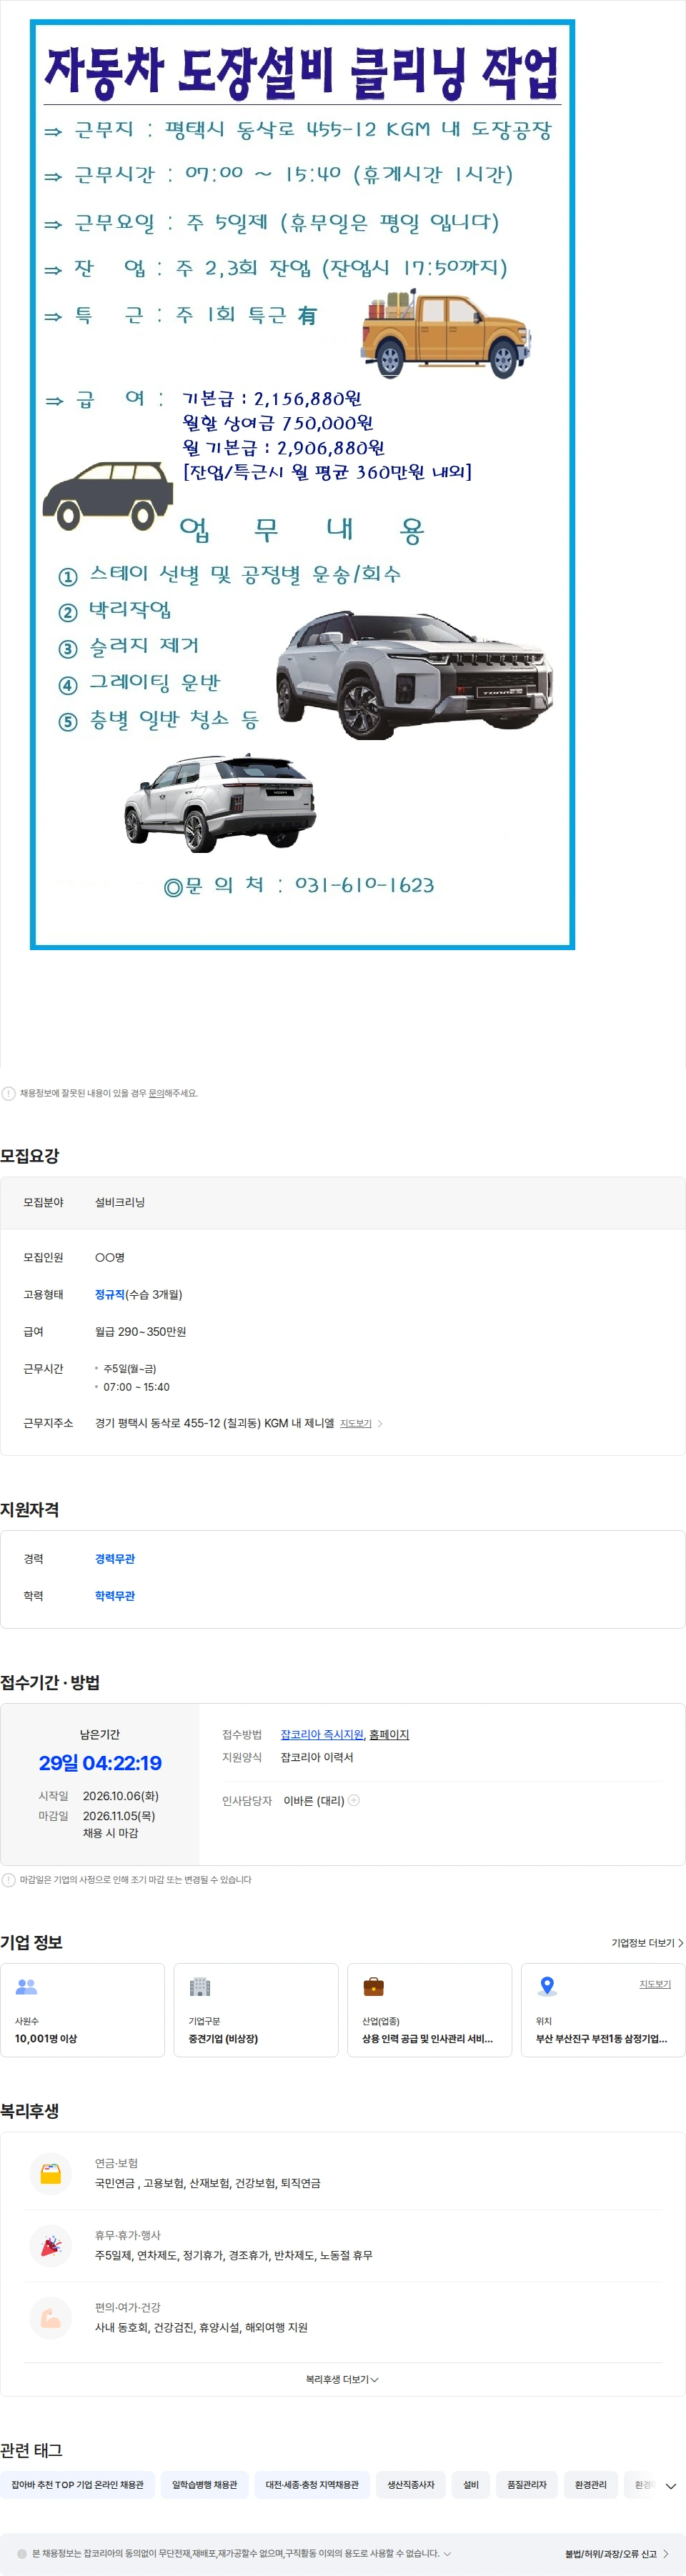686x2576 pixels.
Task: Select the 경력무관 experience link
Action: coord(115,1558)
